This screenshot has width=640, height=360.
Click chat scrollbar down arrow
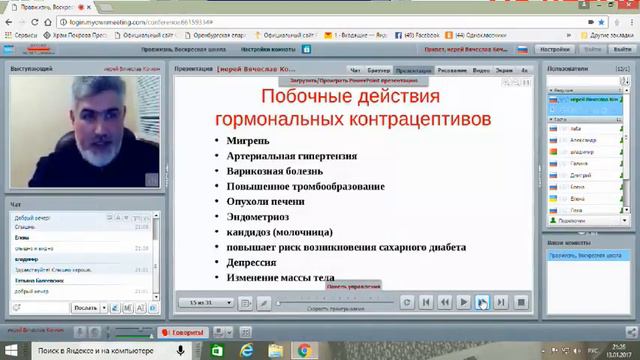click(x=156, y=297)
